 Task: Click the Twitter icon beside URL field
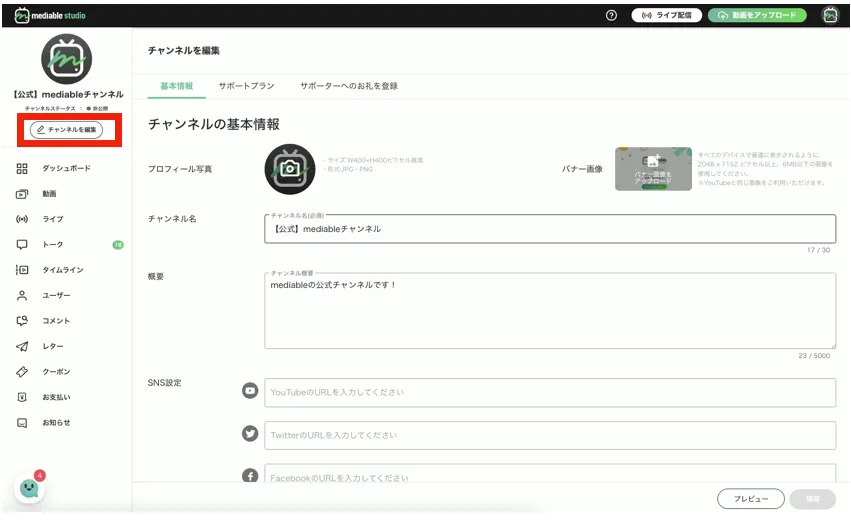point(250,433)
